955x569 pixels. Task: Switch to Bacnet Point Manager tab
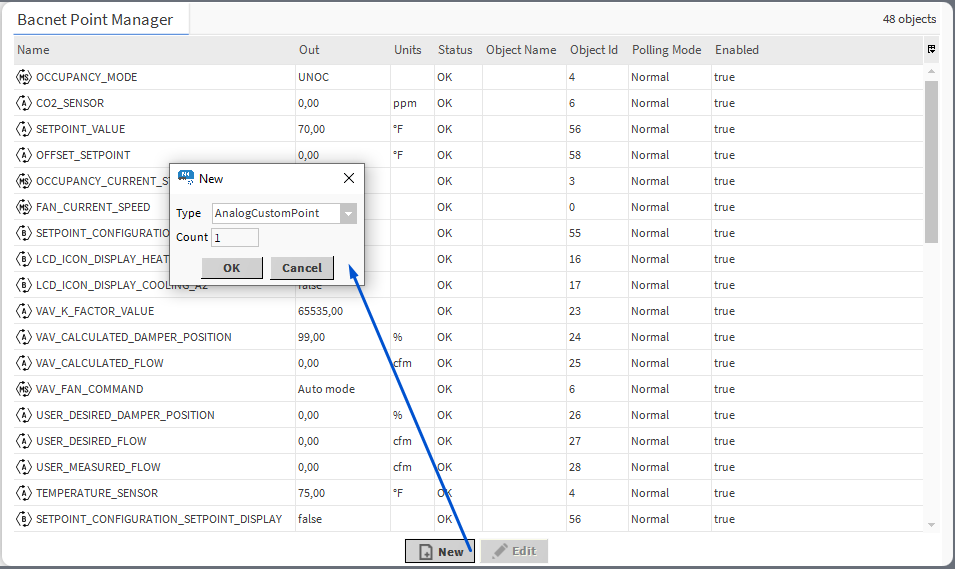coord(96,20)
